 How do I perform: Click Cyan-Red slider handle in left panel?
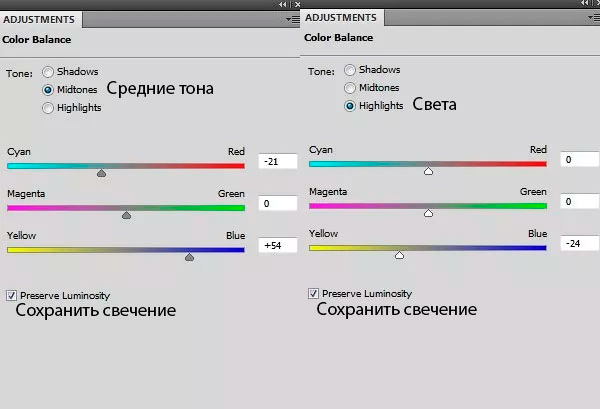[x=101, y=173]
